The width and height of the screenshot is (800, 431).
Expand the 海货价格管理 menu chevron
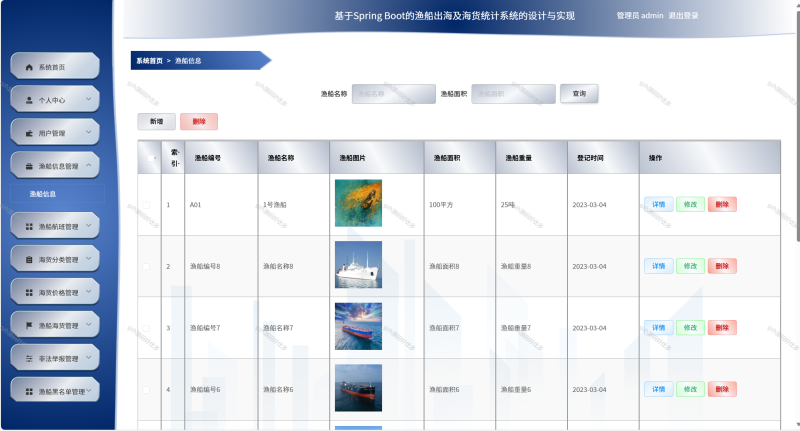(89, 291)
